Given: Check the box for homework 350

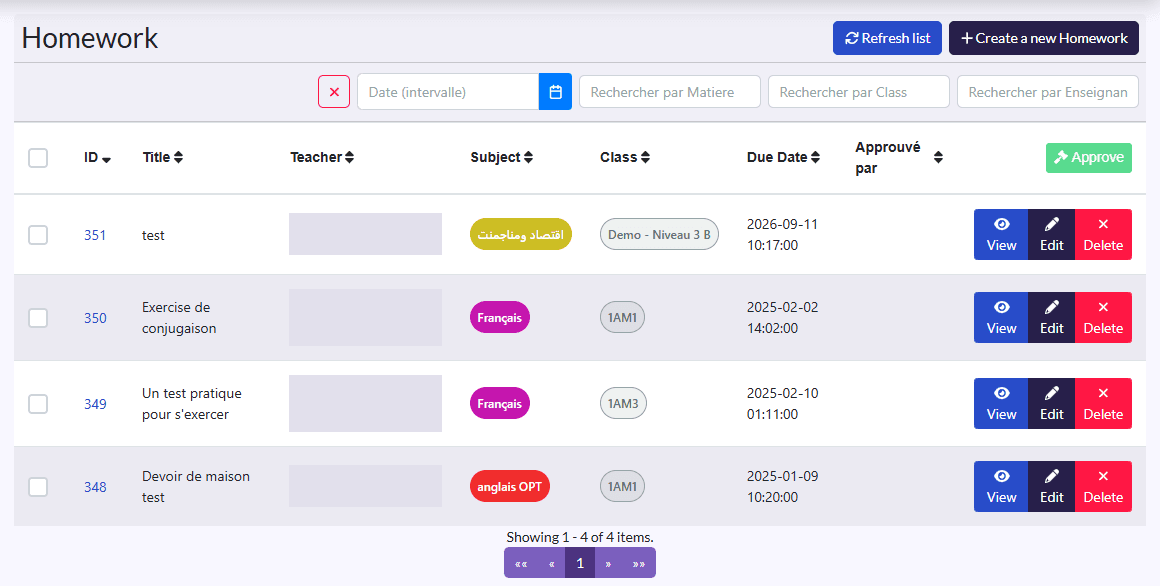Looking at the screenshot, I should tap(38, 317).
